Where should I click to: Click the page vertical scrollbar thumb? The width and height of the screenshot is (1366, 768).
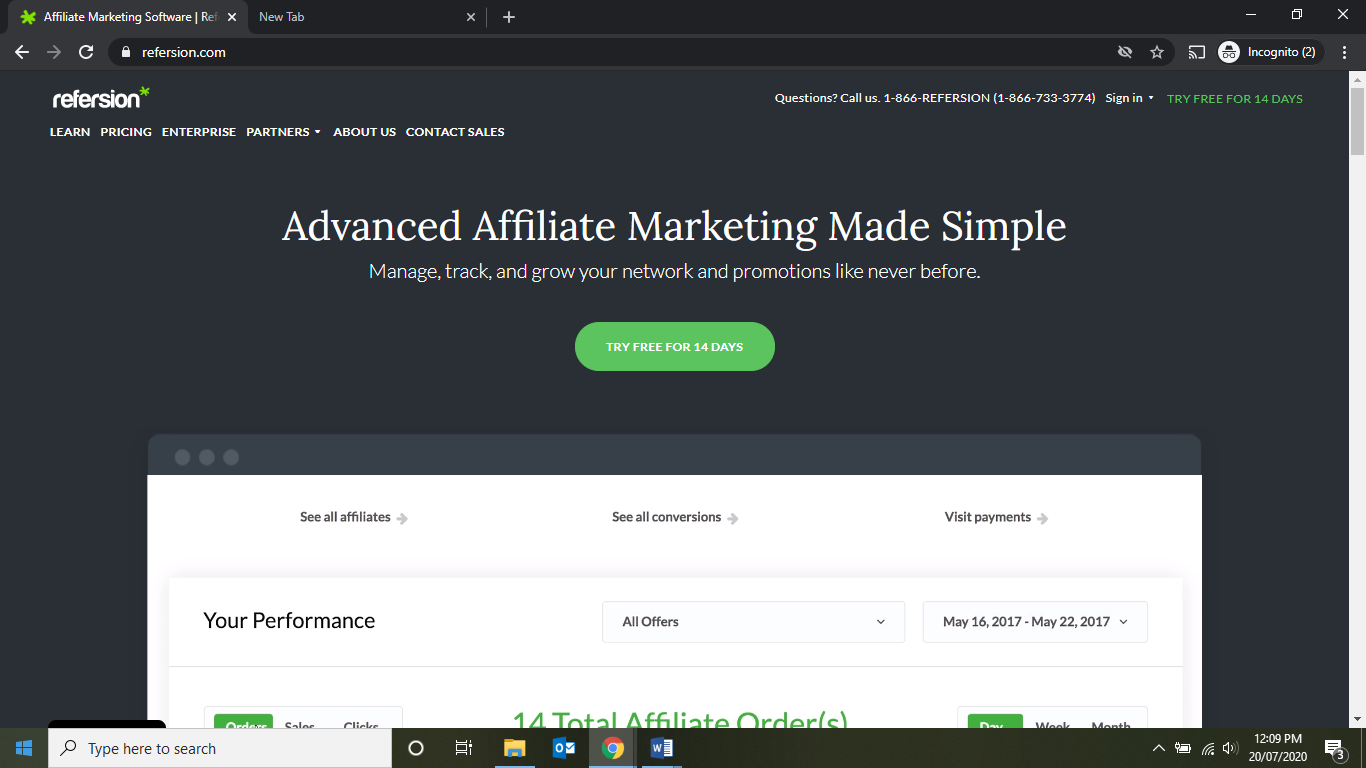click(x=1358, y=121)
